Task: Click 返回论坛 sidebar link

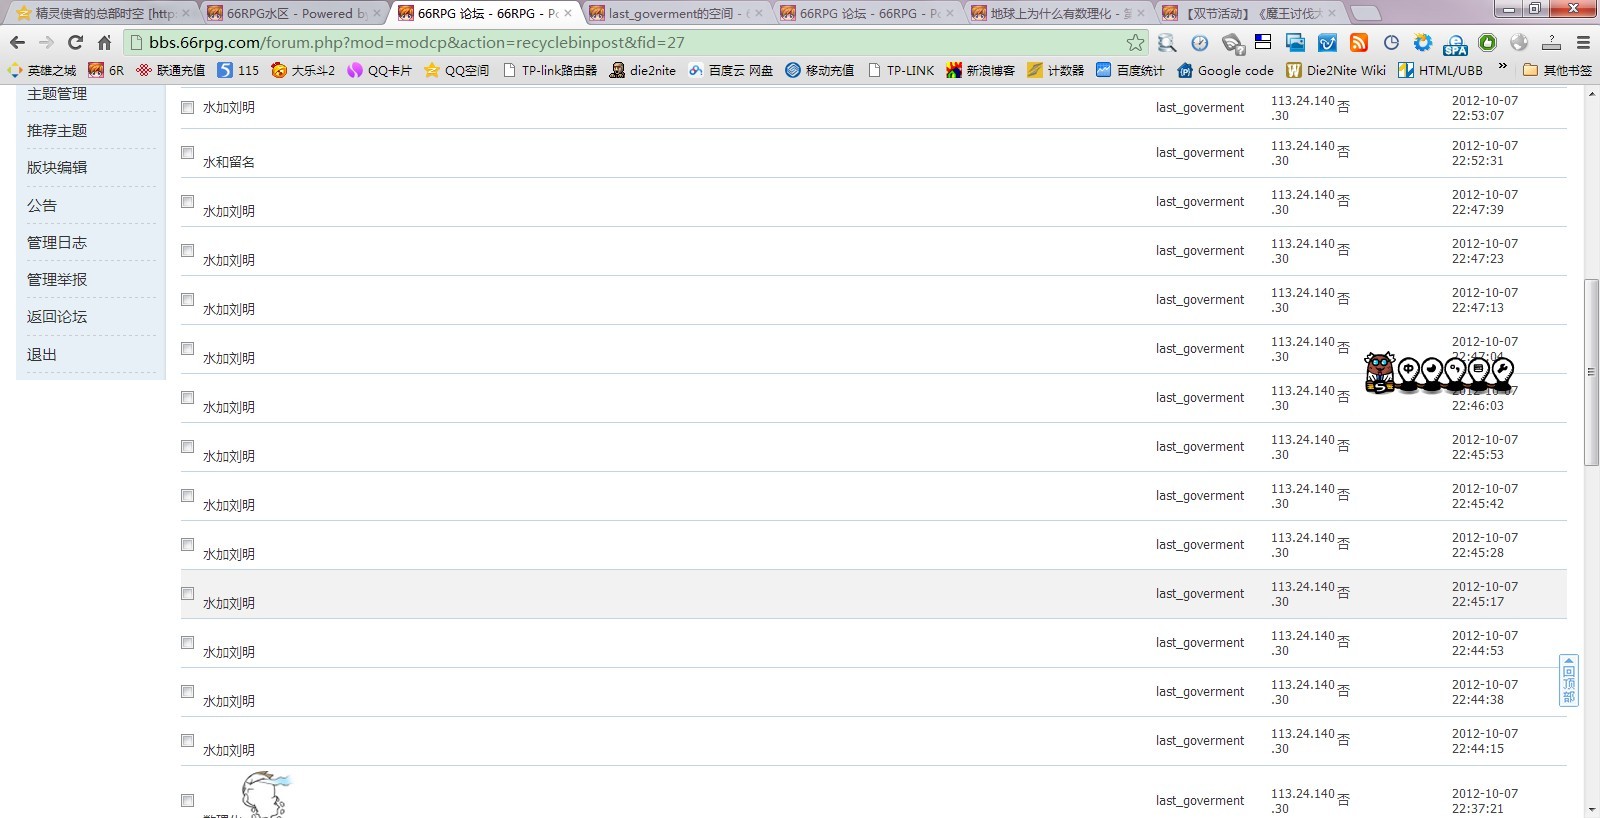Action: click(x=57, y=317)
